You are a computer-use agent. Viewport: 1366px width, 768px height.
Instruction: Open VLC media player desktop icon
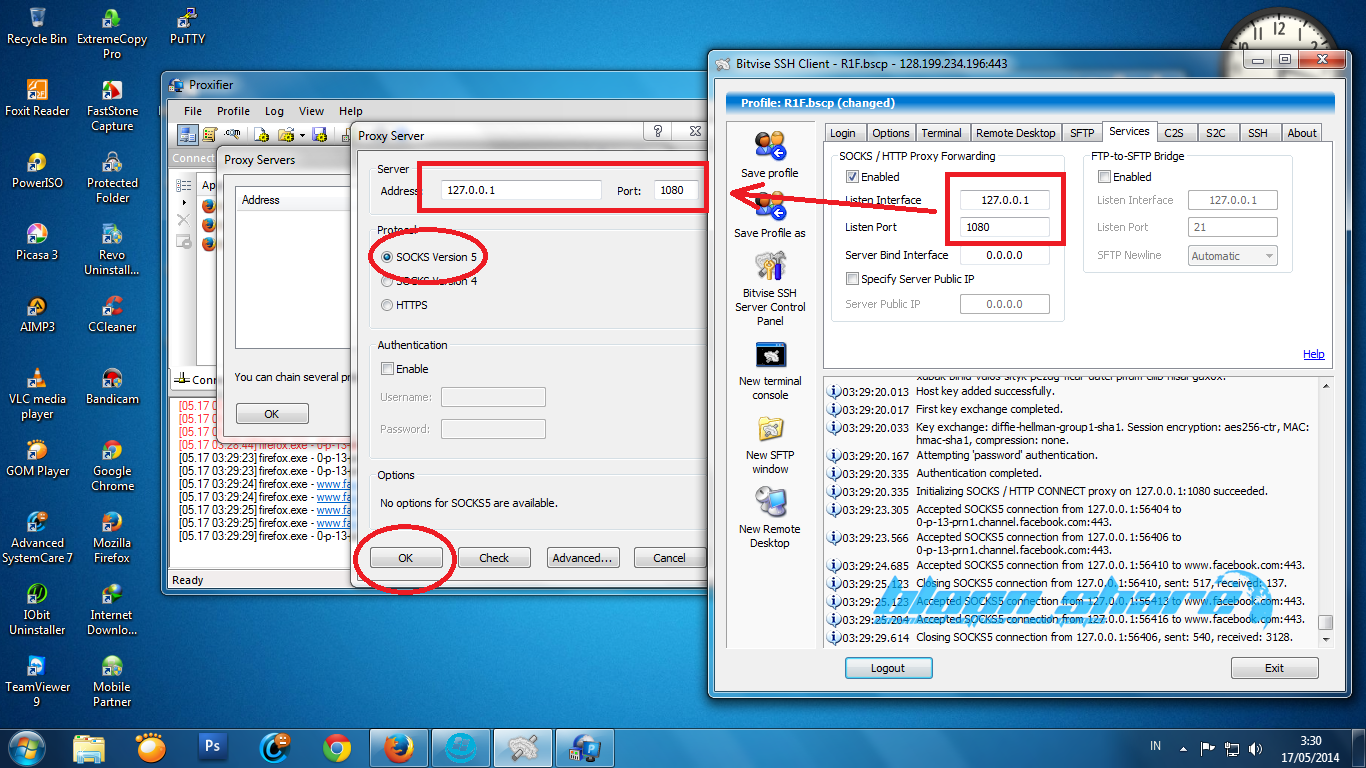[37, 378]
